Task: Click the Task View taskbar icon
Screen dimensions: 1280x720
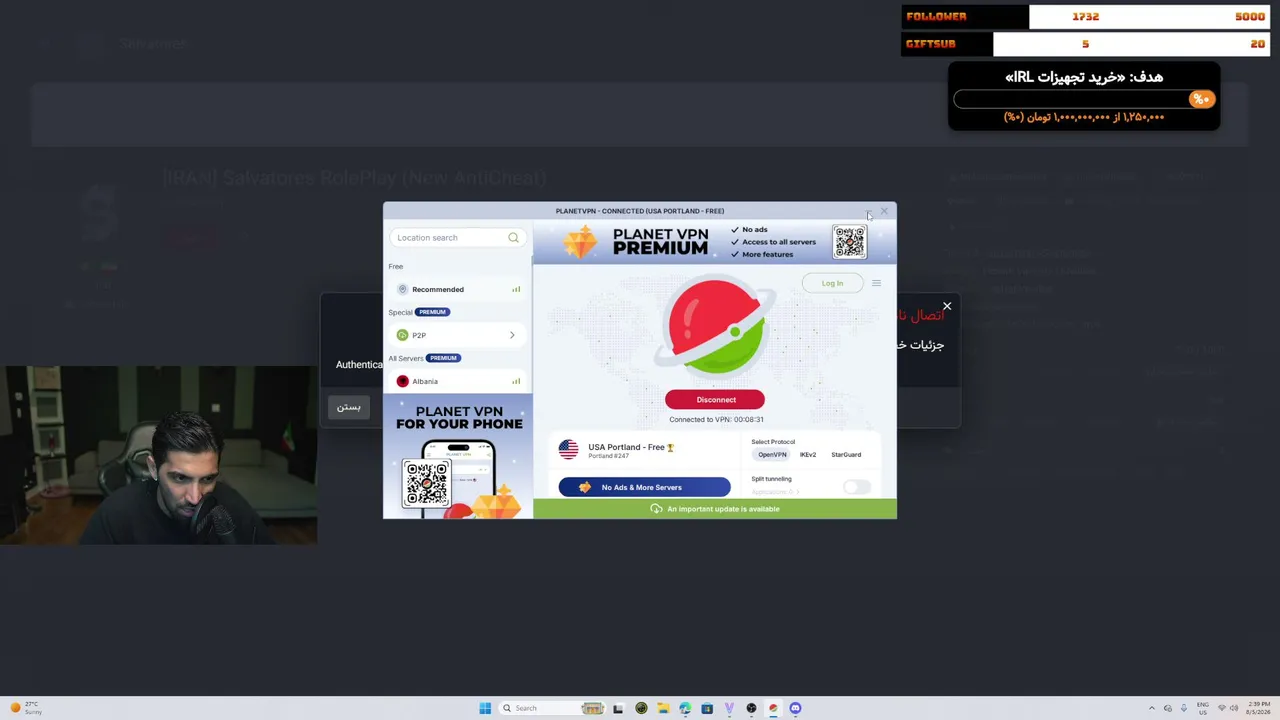Action: 618,708
